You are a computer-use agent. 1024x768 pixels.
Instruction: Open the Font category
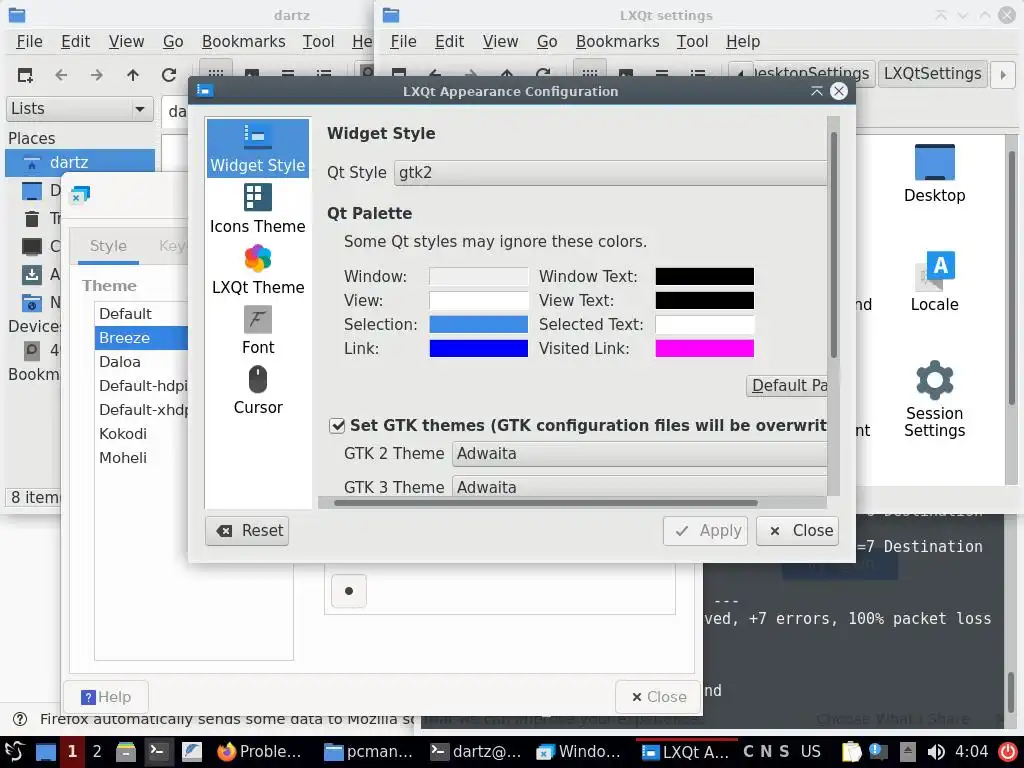(x=258, y=330)
